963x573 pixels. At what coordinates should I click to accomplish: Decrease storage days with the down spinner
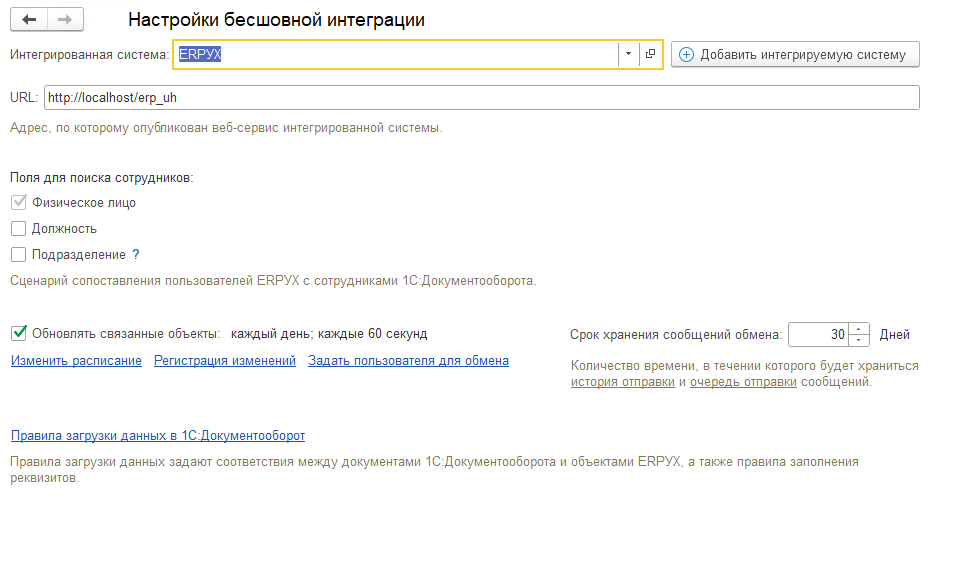click(x=859, y=340)
